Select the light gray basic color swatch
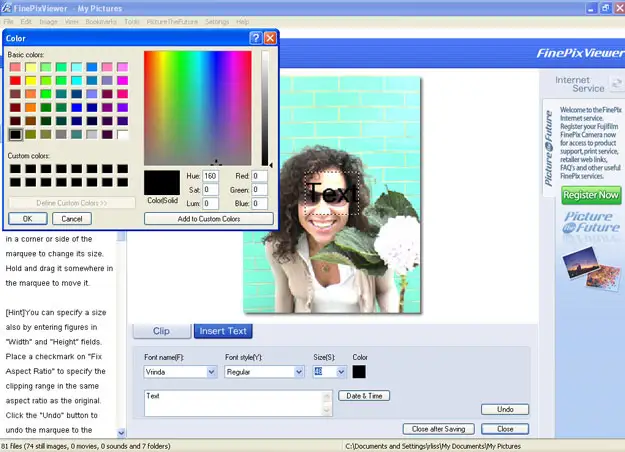 pos(92,134)
